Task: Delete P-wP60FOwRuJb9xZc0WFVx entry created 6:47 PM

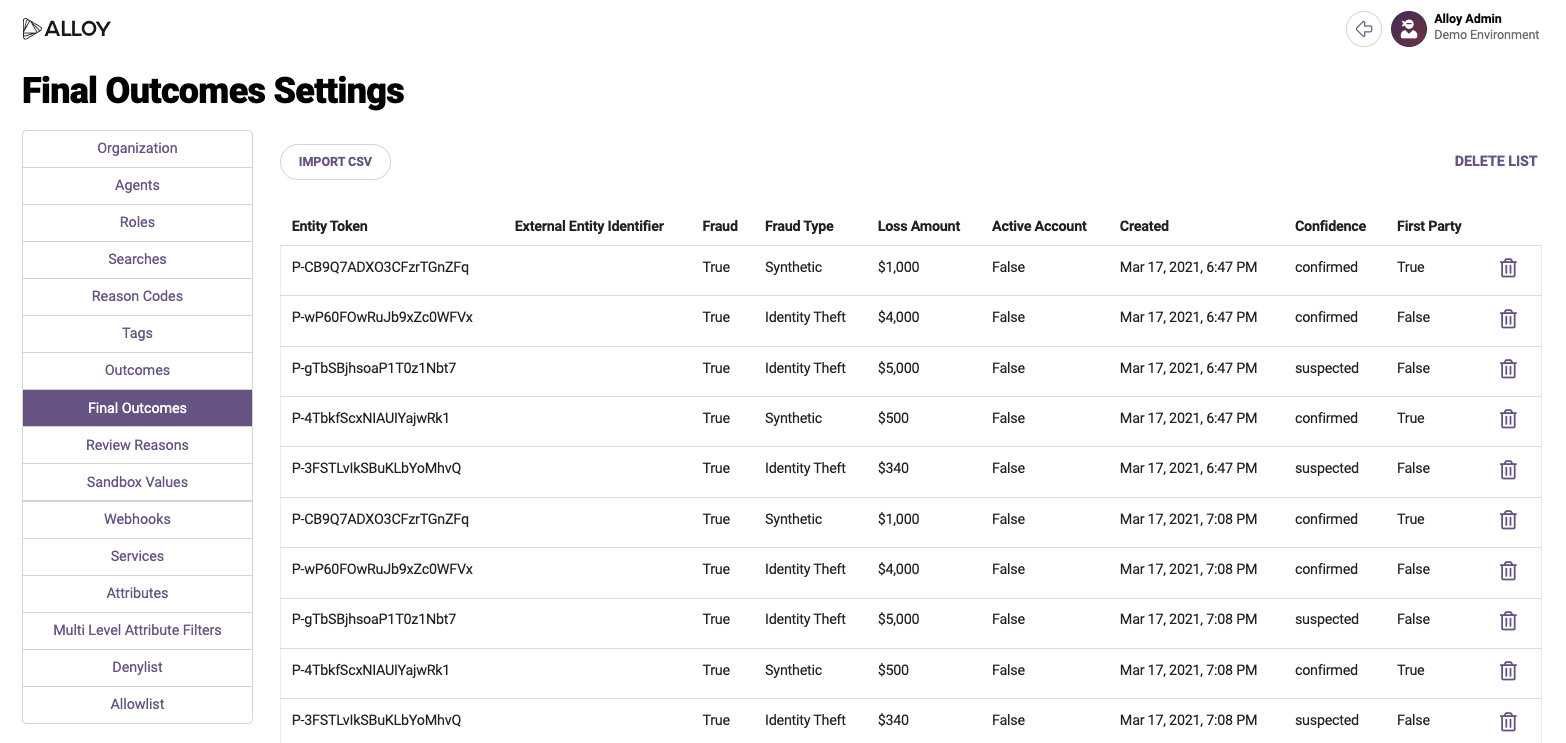Action: click(x=1508, y=318)
